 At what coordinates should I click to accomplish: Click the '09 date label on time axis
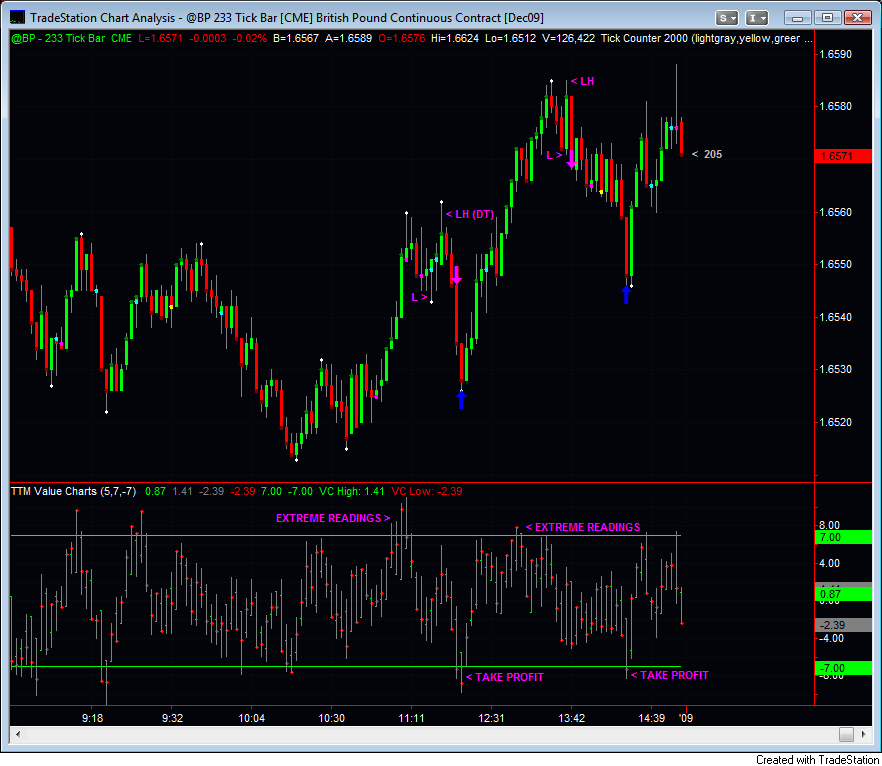click(x=686, y=718)
